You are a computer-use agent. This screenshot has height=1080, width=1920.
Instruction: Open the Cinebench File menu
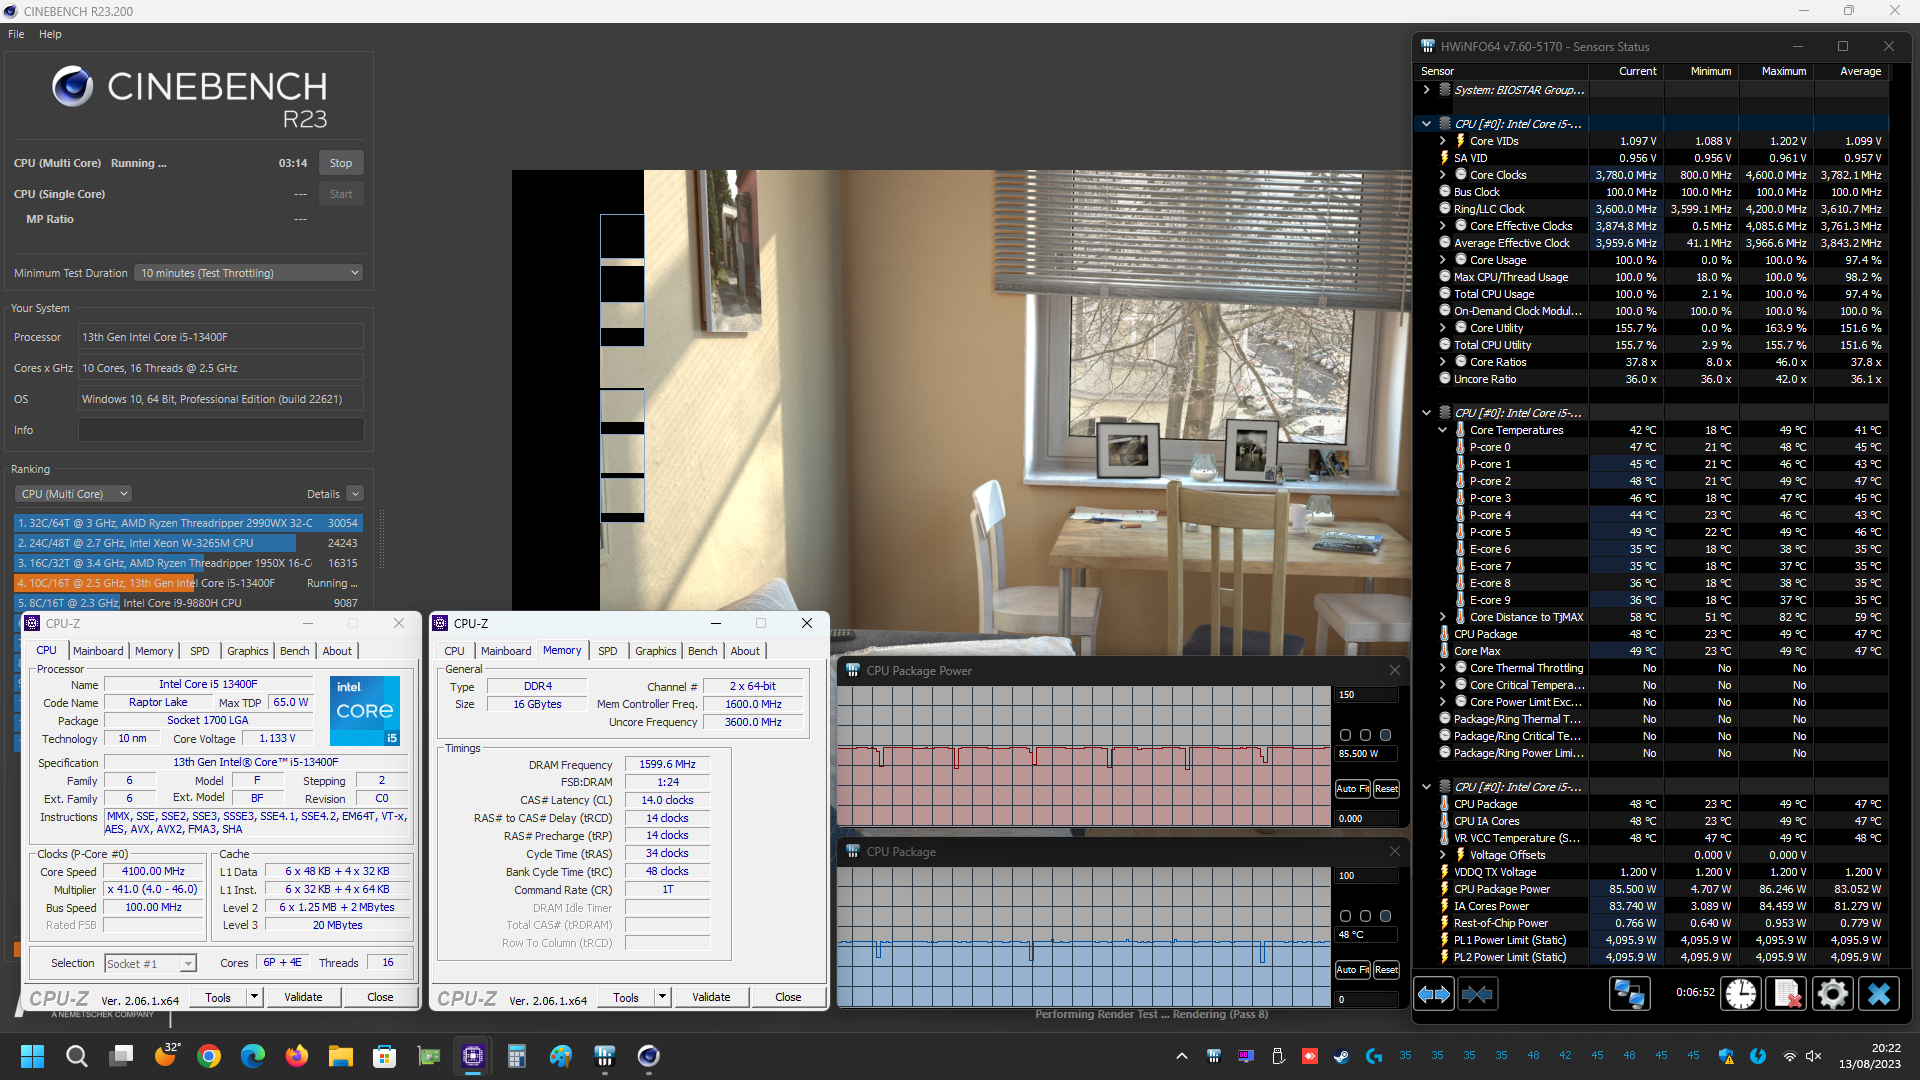[16, 34]
